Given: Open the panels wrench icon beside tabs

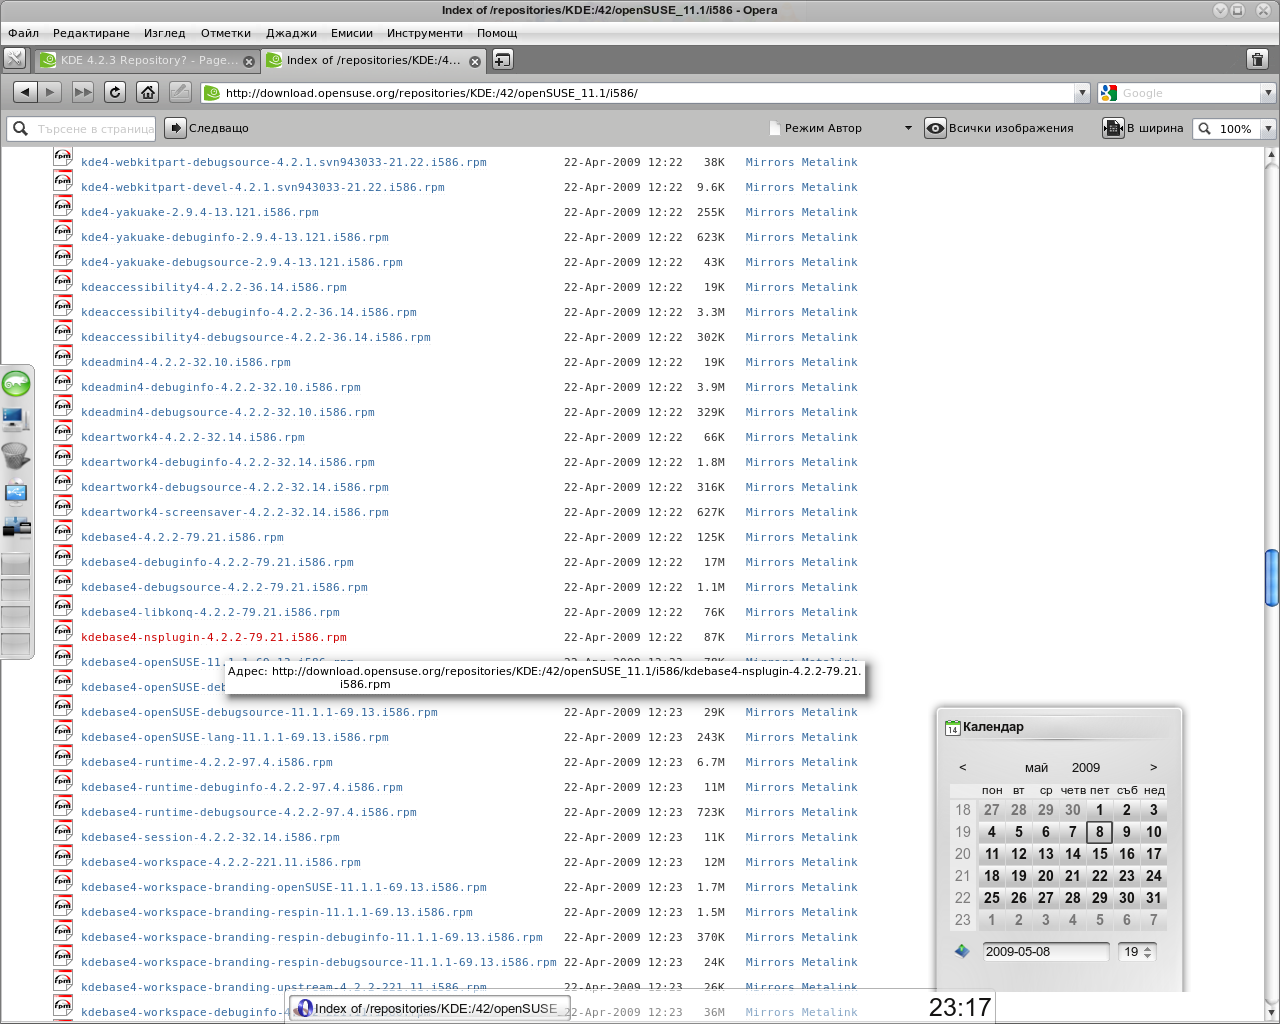Looking at the screenshot, I should coord(14,59).
